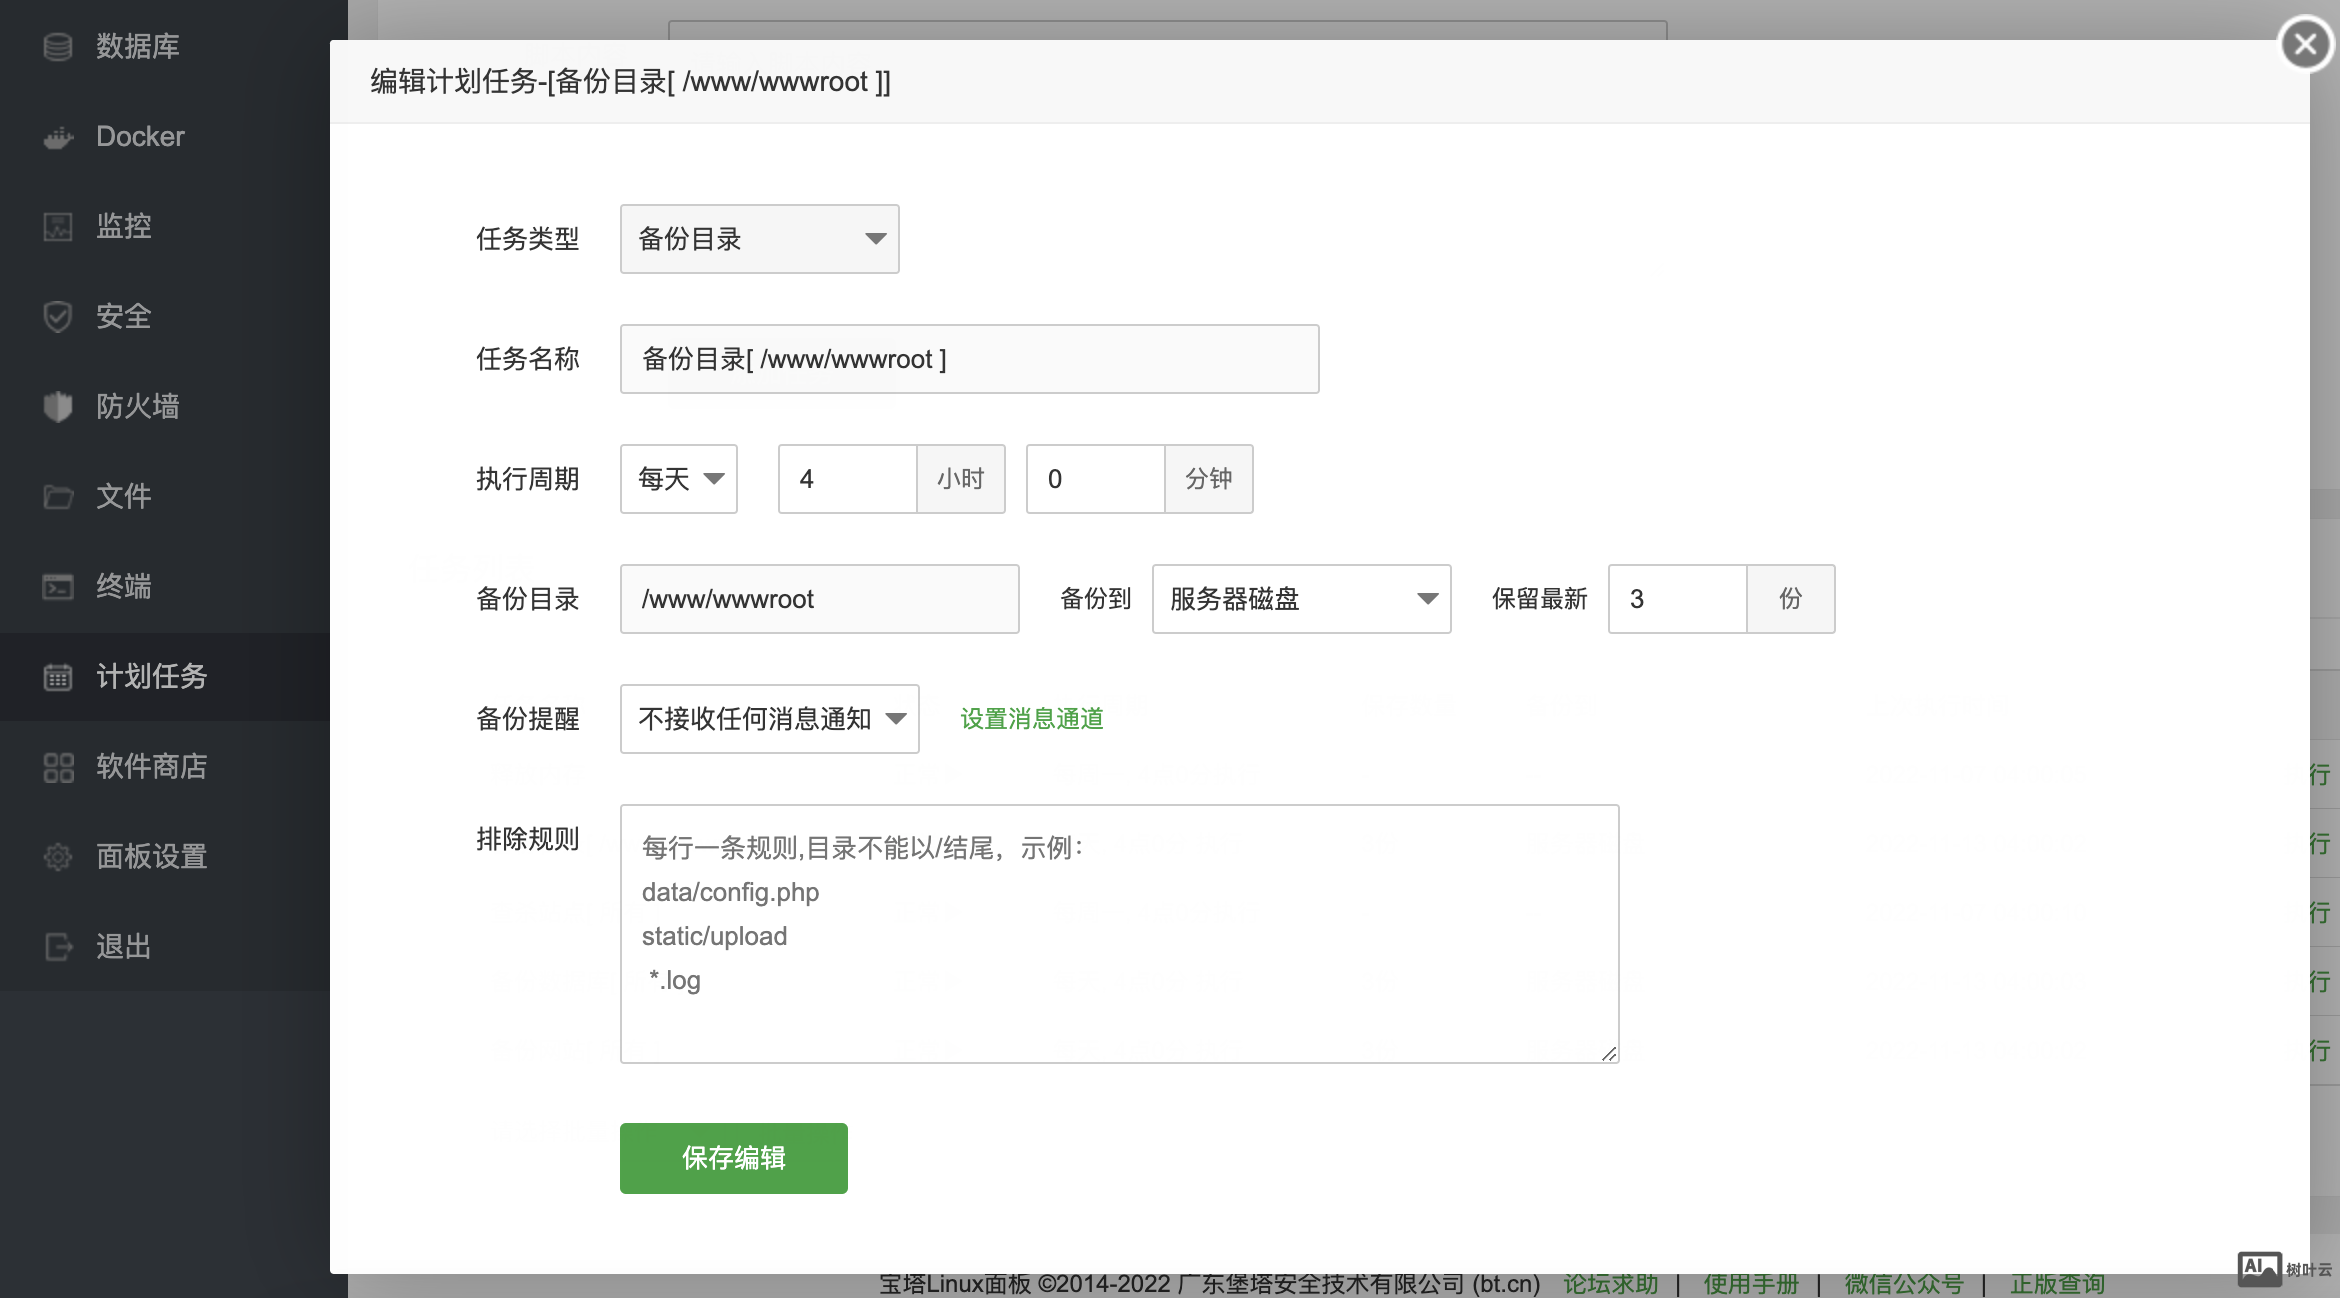The image size is (2340, 1298).
Task: Click the hour input field showing 4
Action: [x=847, y=479]
